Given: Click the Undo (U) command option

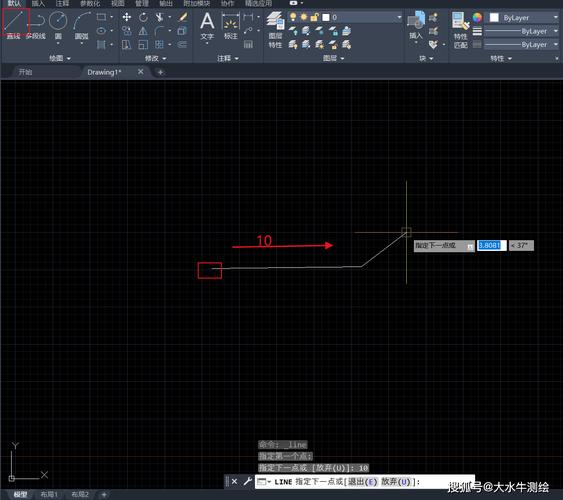Looking at the screenshot, I should [395, 482].
